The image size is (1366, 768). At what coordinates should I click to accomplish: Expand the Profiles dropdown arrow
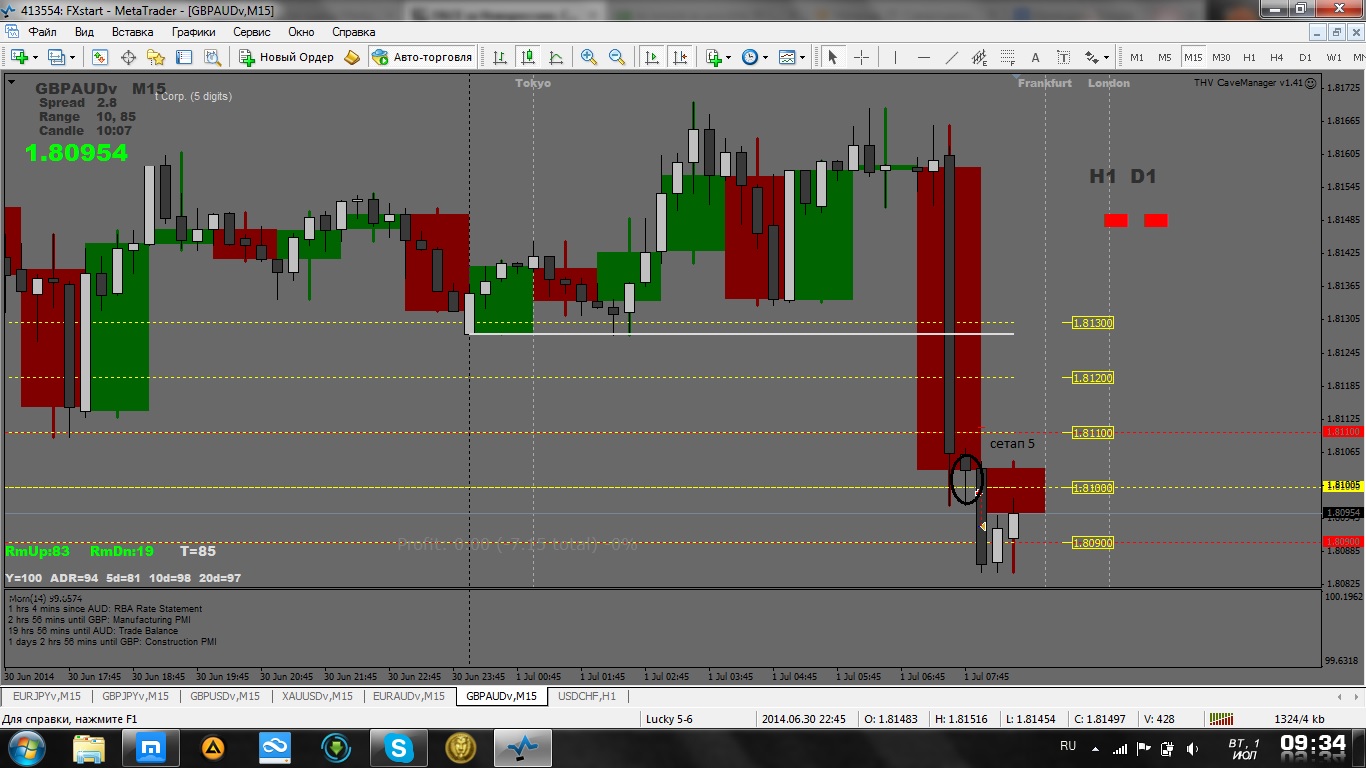coord(71,57)
